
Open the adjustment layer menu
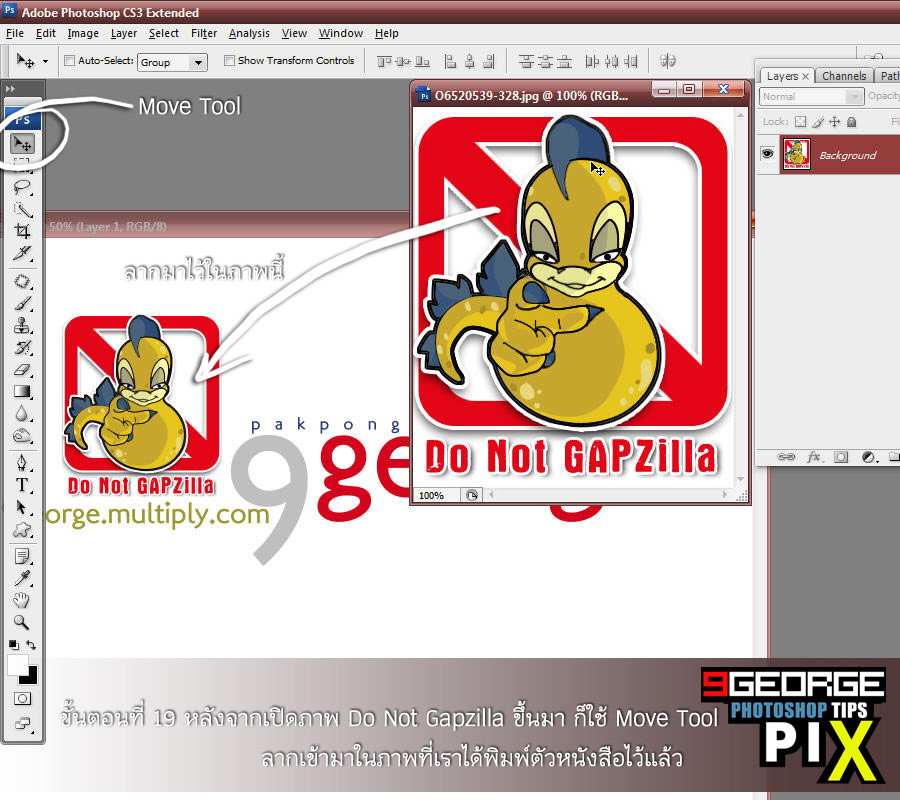[x=869, y=457]
